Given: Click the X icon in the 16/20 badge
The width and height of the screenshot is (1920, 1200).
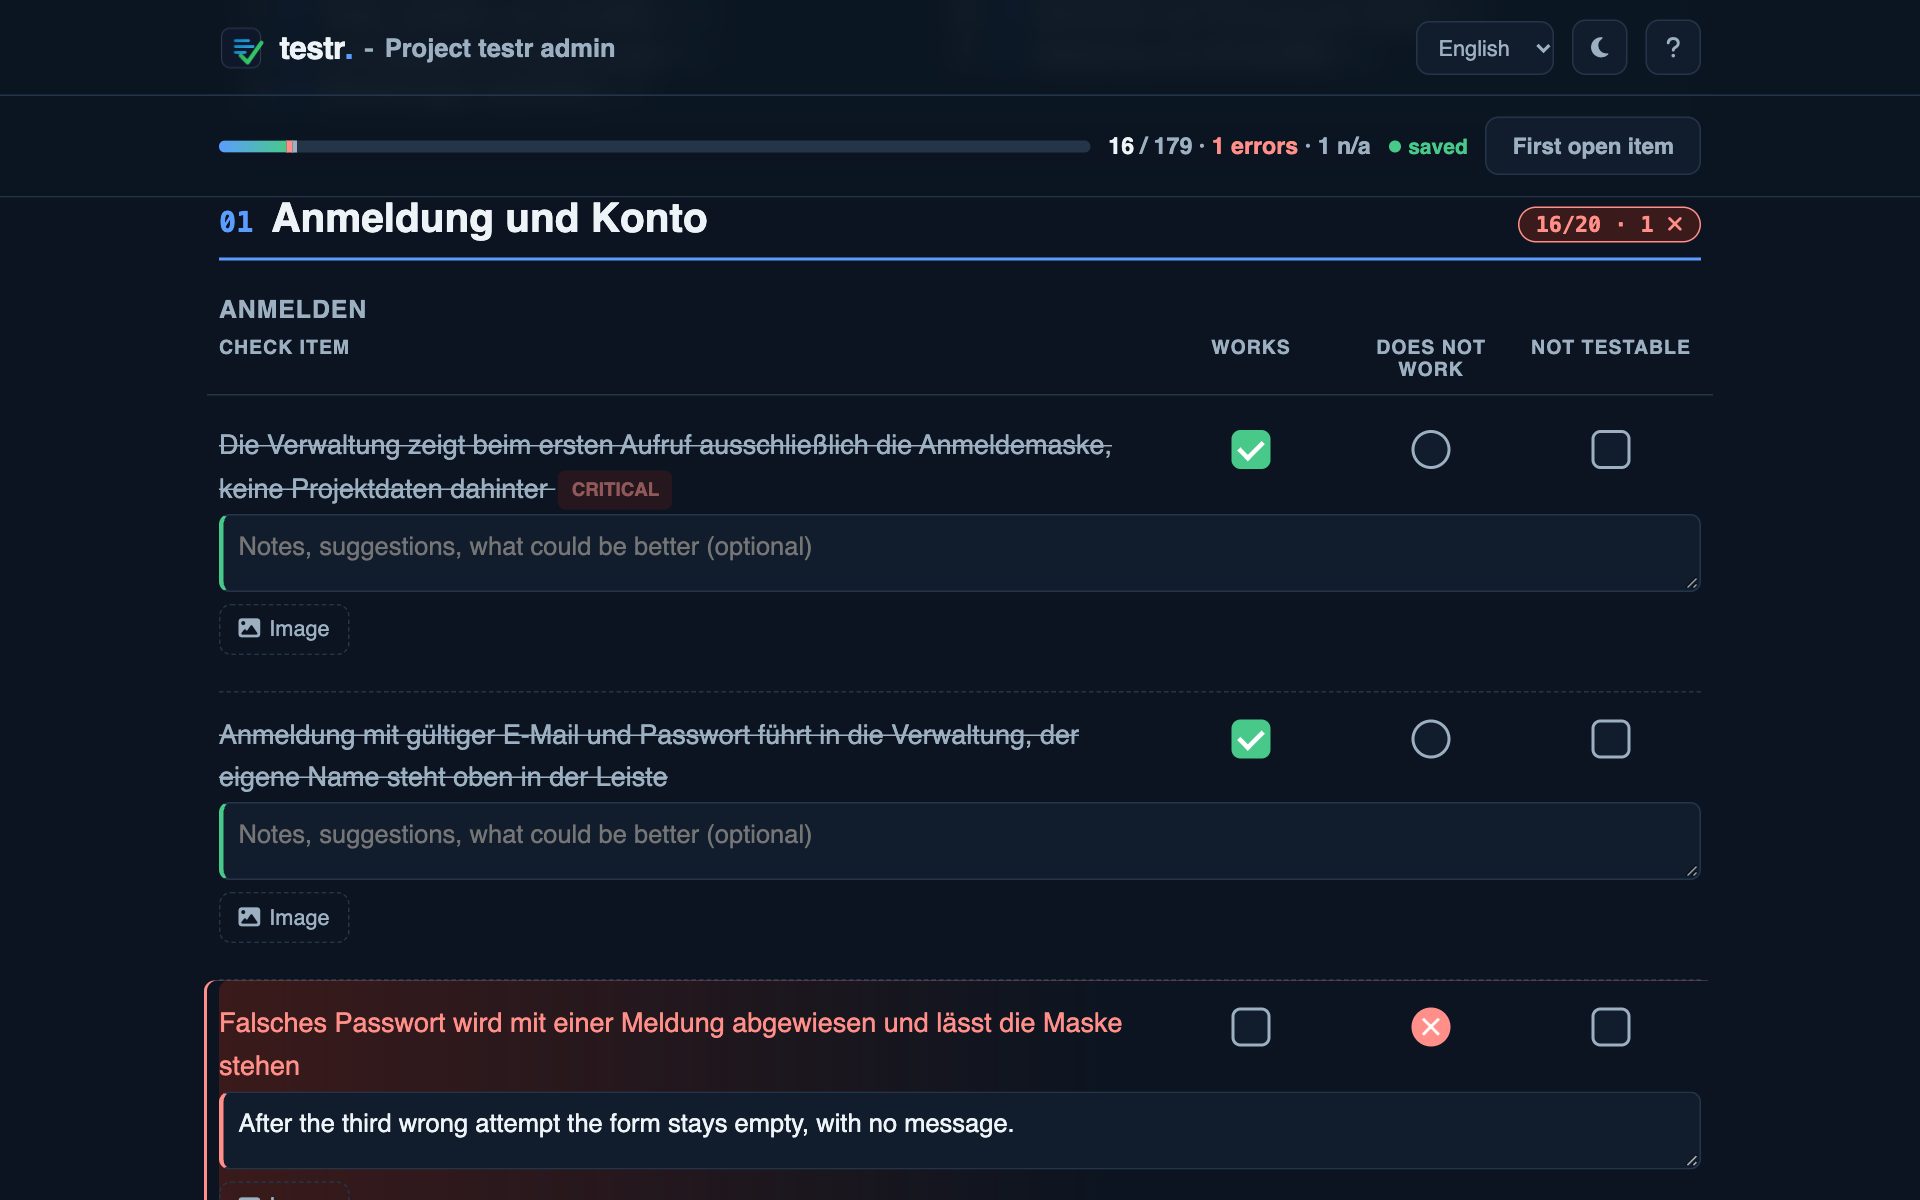Looking at the screenshot, I should point(1675,224).
